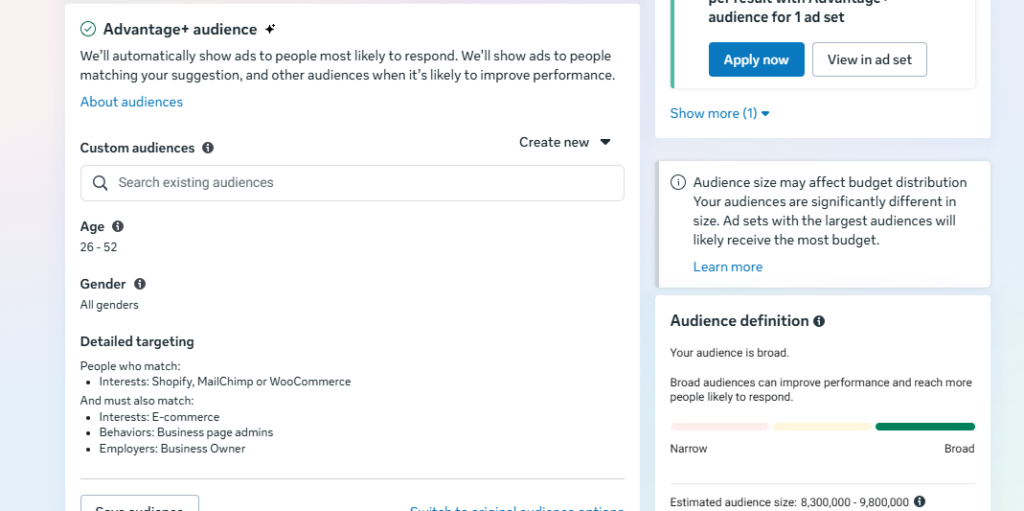Click the Save audience button
The image size is (1024, 511).
point(139,504)
